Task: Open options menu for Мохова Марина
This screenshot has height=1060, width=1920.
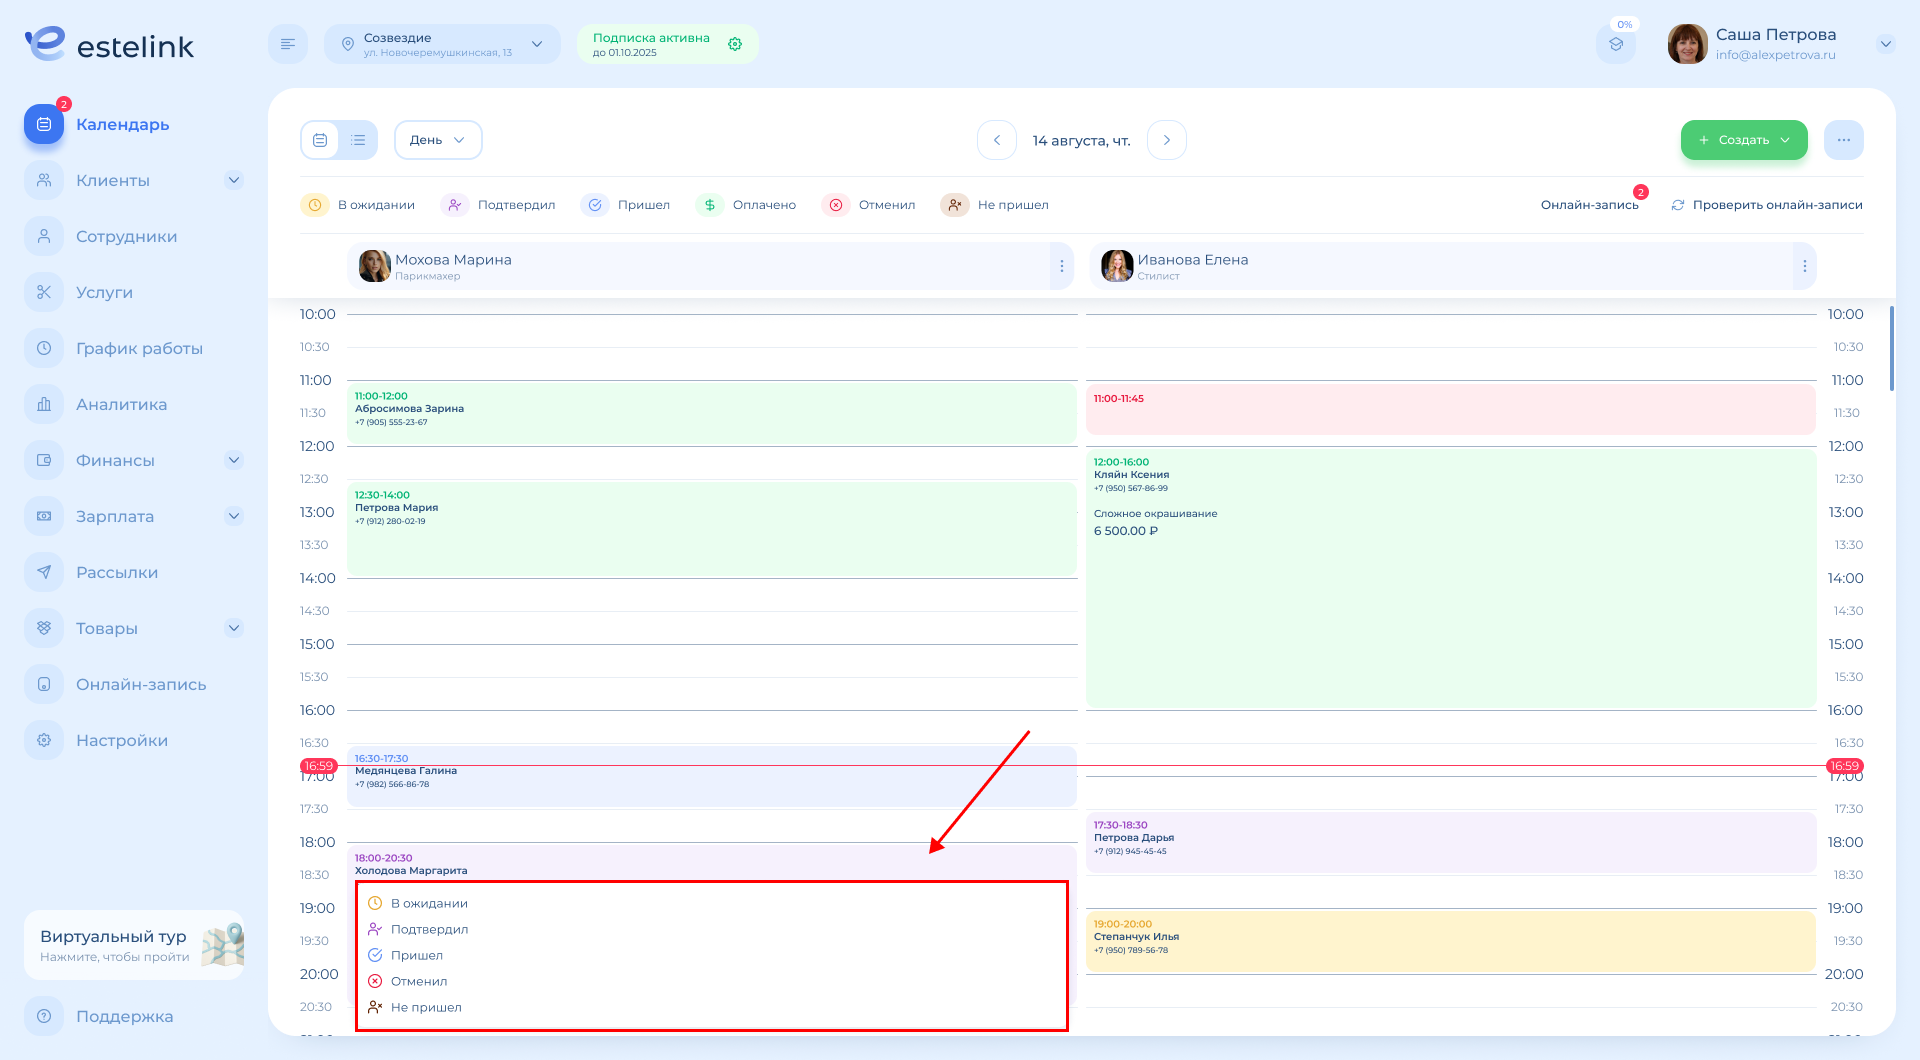Action: click(1061, 267)
